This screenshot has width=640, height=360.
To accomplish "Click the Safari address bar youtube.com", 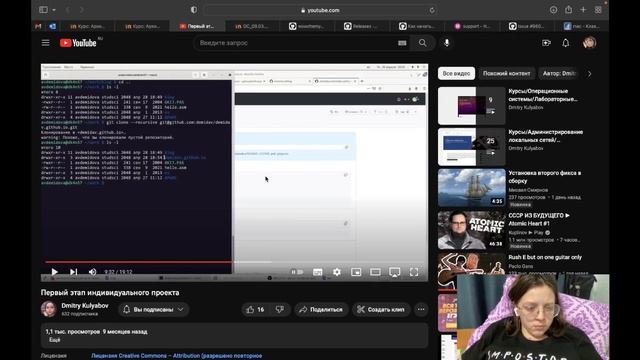I will tap(320, 10).
